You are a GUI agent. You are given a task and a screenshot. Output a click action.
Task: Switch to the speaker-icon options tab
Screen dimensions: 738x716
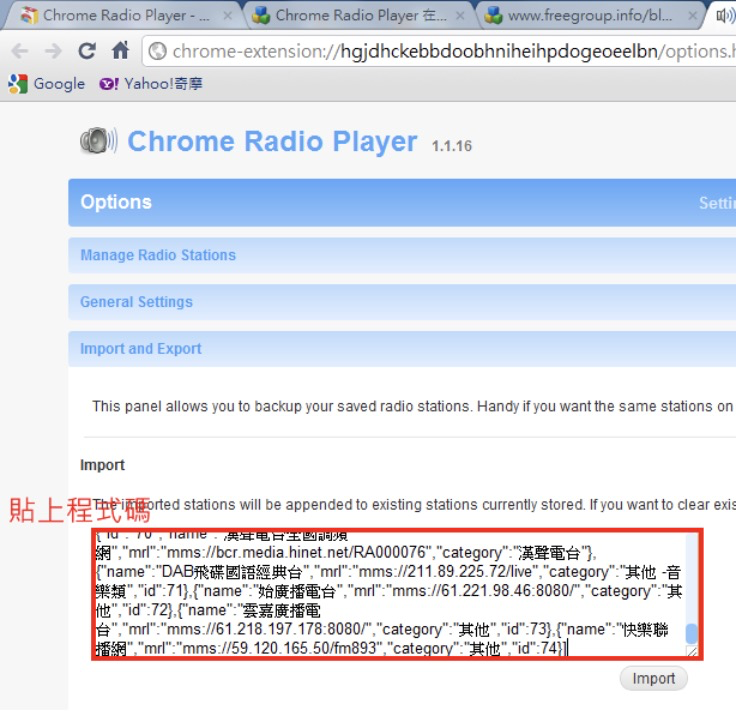tap(724, 16)
